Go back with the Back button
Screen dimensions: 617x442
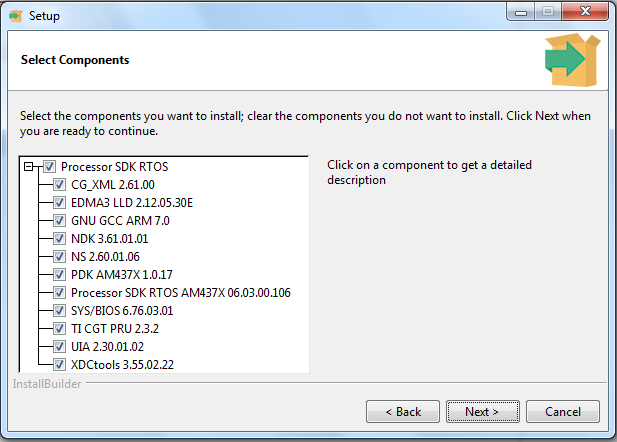[403, 411]
